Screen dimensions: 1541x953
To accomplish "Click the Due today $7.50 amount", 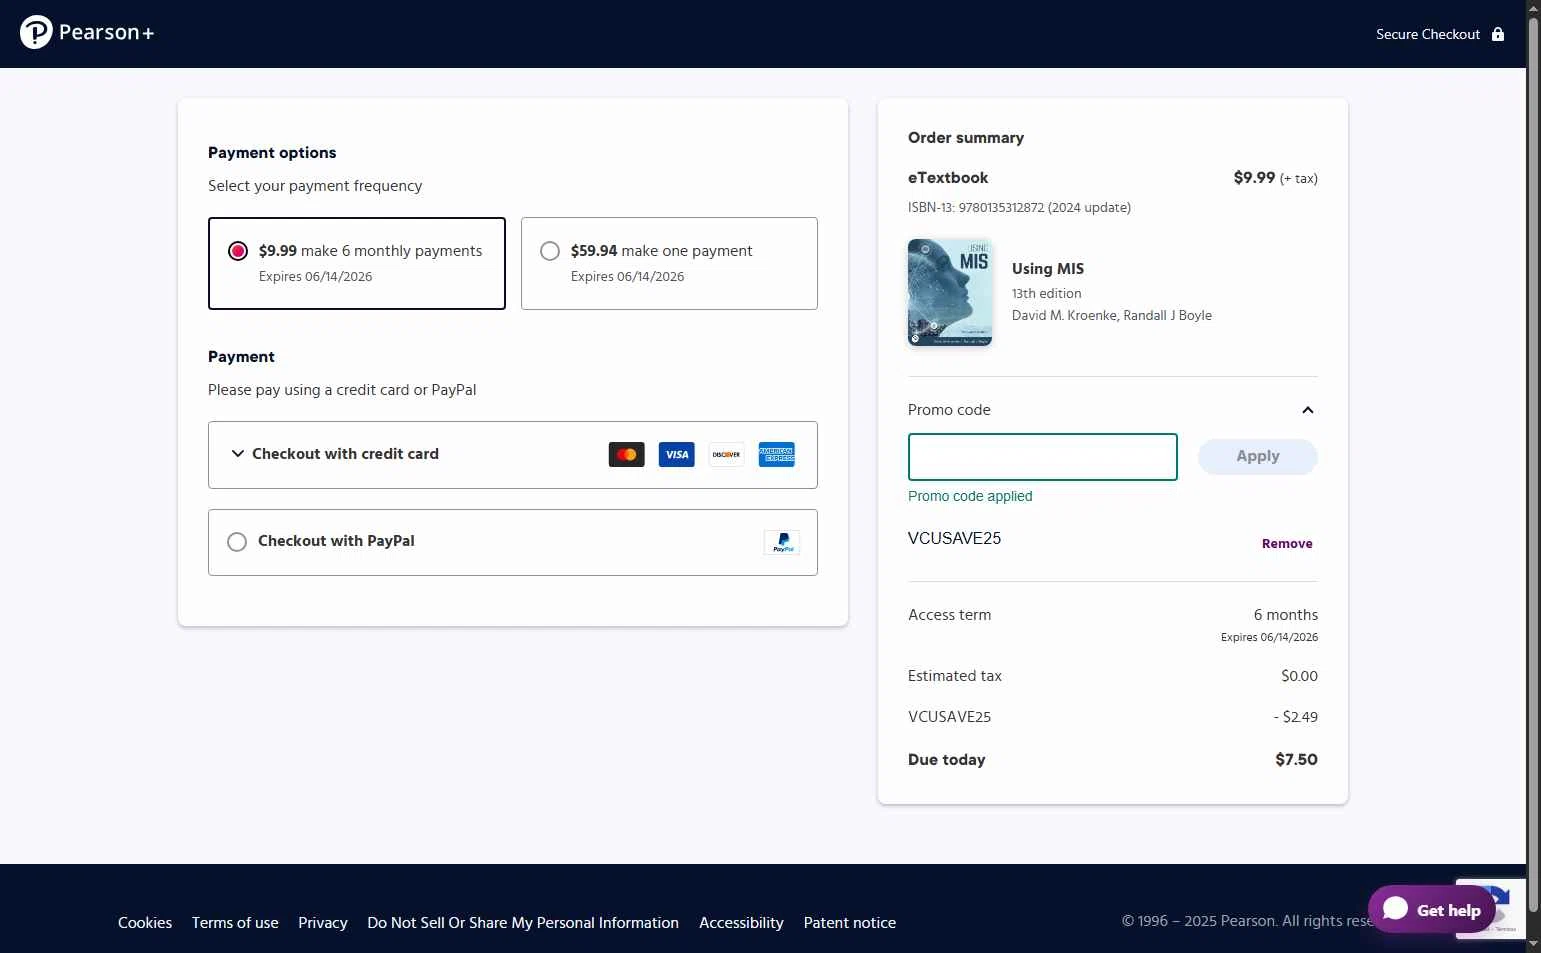I will pos(1296,760).
